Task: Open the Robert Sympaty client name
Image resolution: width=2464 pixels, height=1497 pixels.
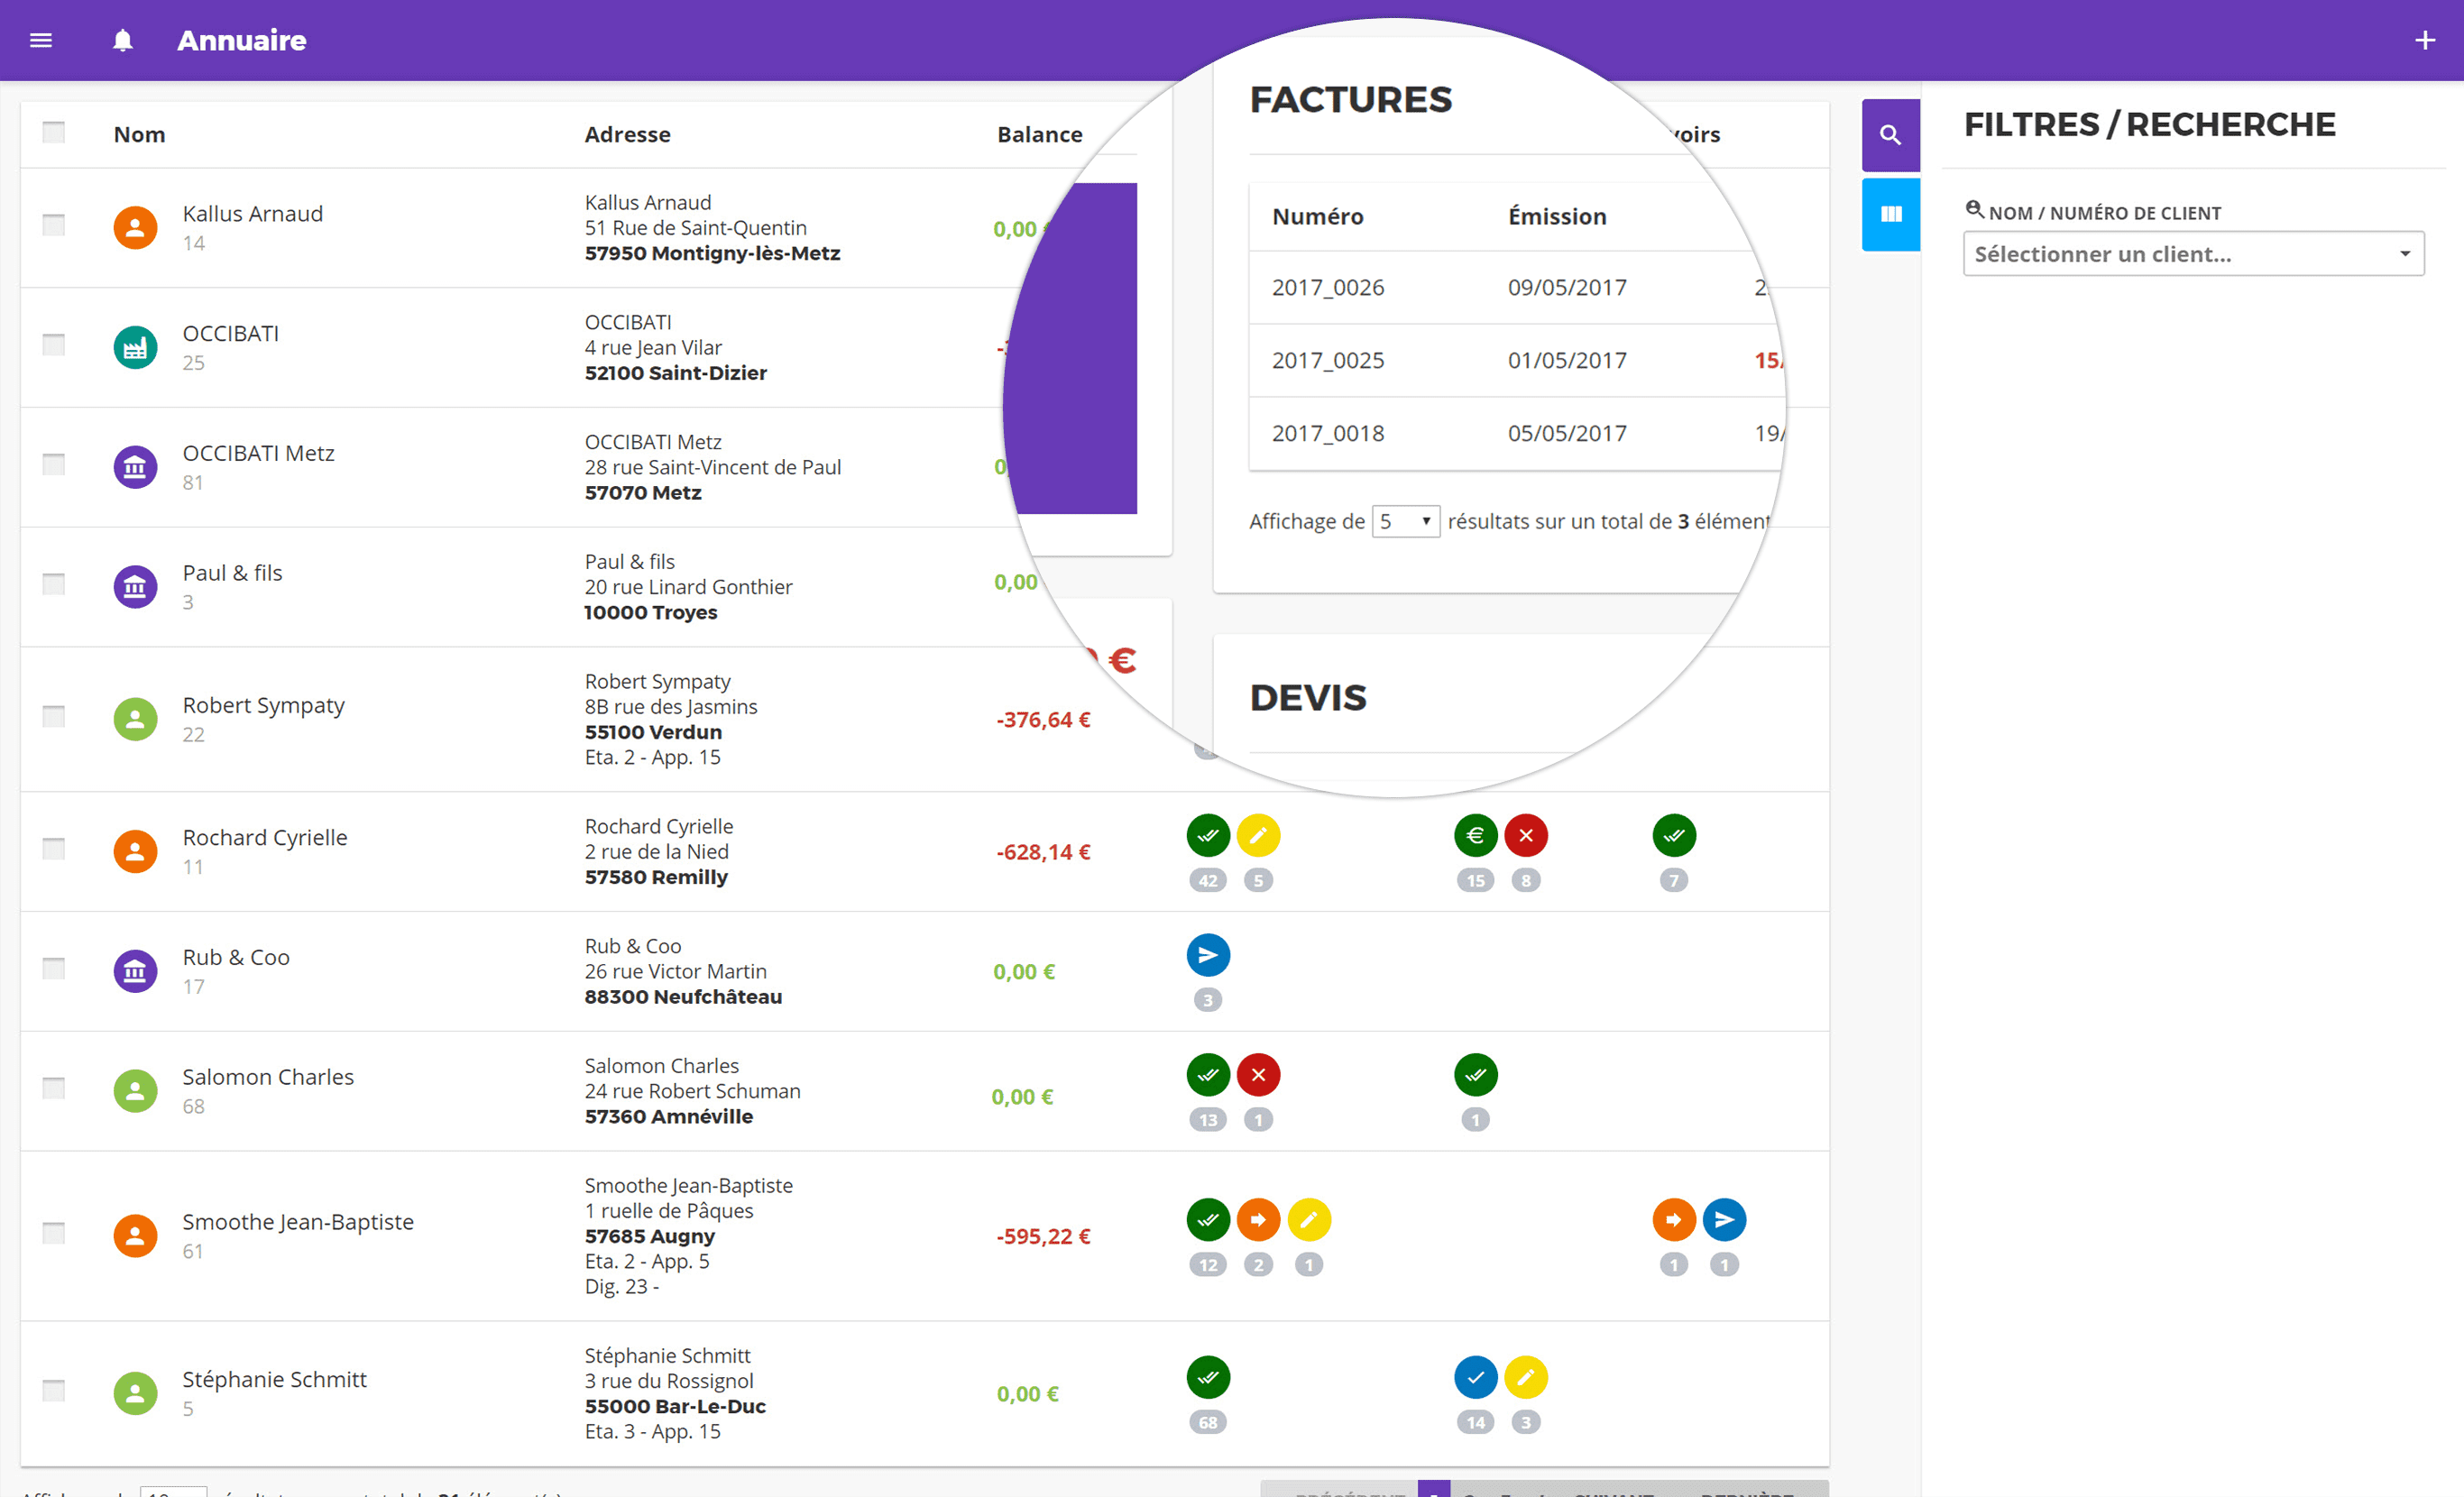Action: [x=263, y=706]
